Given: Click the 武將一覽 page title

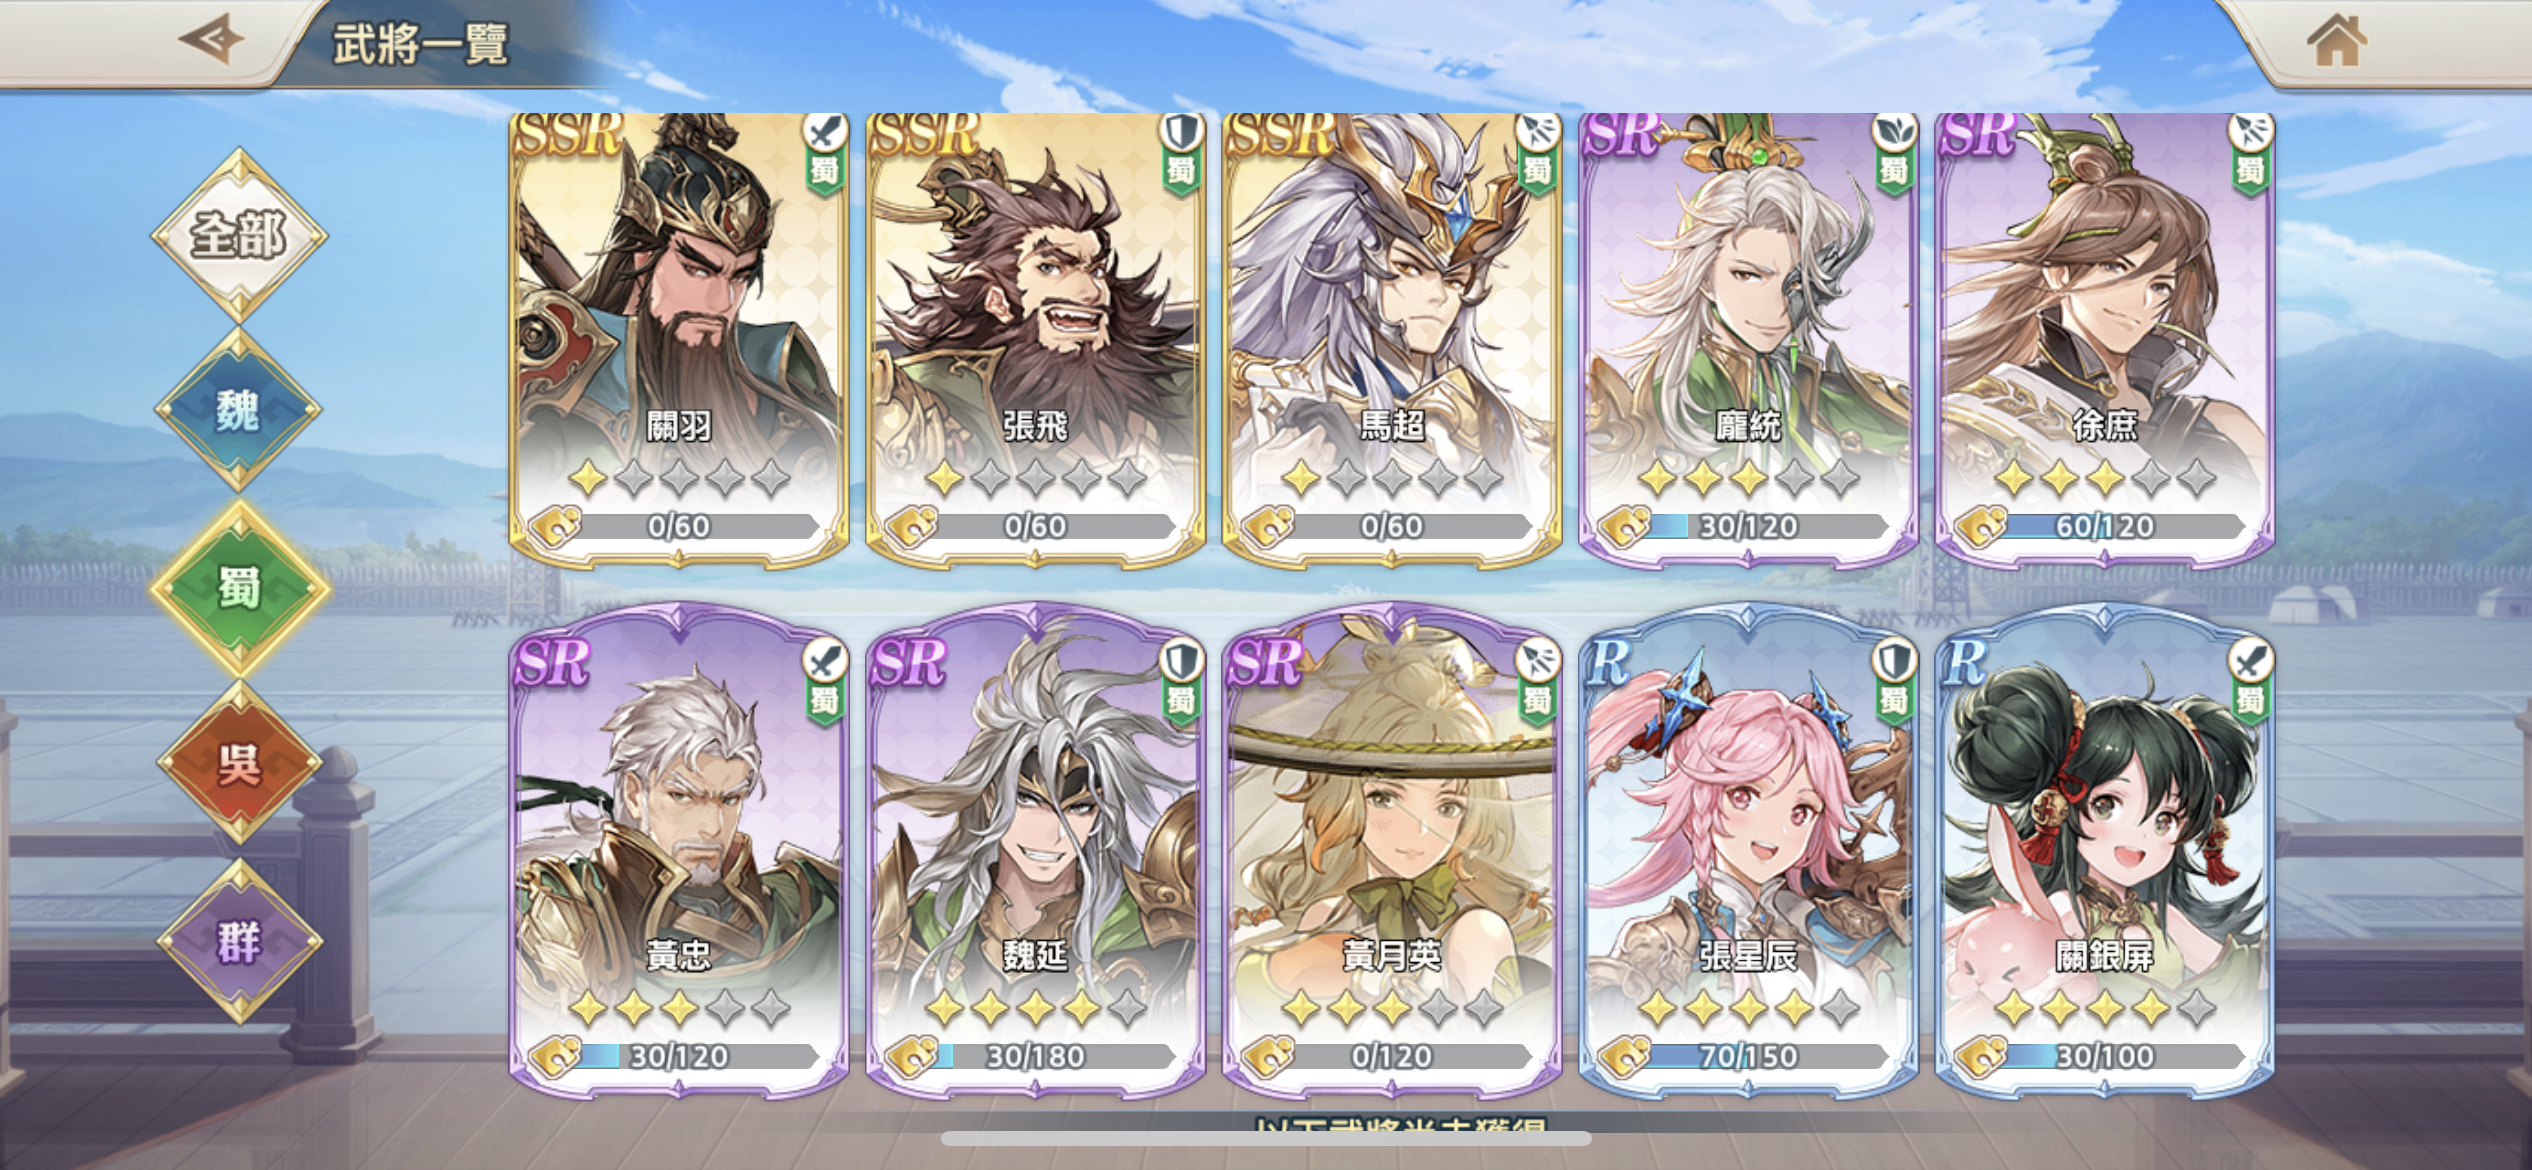Looking at the screenshot, I should click(x=421, y=44).
